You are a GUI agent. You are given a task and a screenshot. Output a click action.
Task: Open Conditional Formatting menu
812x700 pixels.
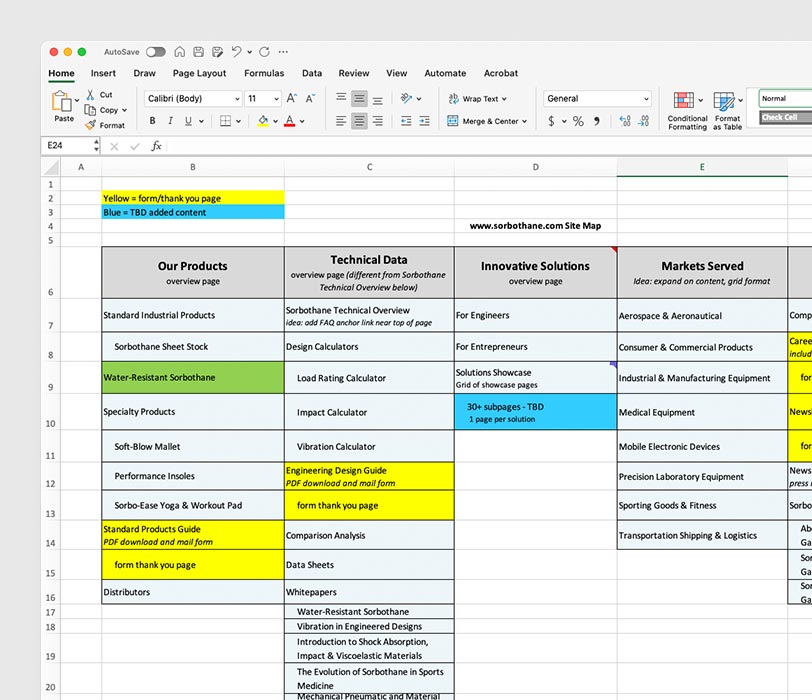pyautogui.click(x=687, y=111)
